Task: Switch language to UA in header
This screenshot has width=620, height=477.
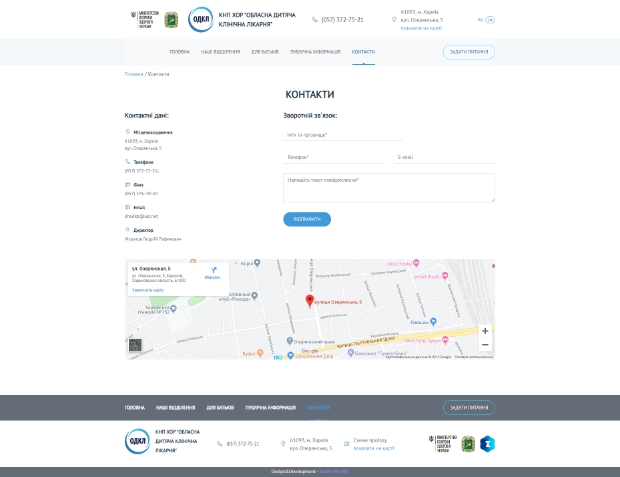Action: pos(490,19)
